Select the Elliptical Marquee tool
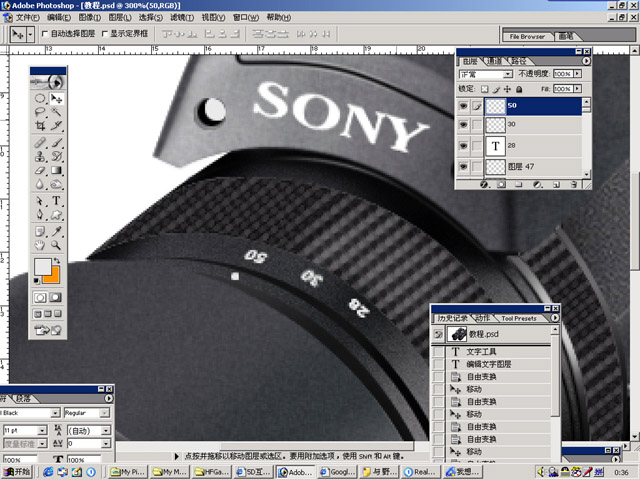 [x=40, y=98]
